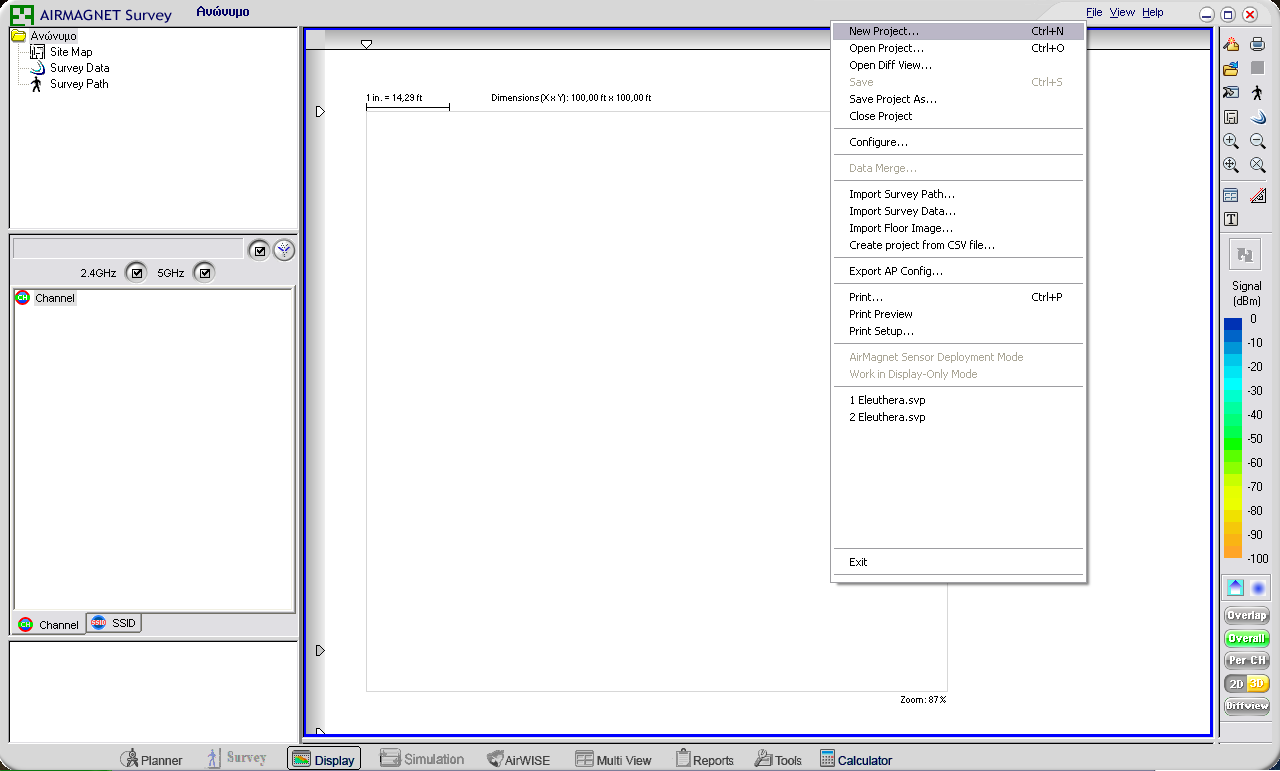Open the Planner module
Screen dimensions: 1280x771
pos(151,759)
